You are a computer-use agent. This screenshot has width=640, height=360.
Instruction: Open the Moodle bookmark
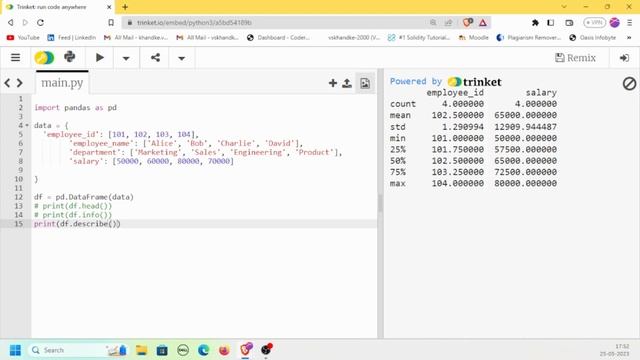(473, 38)
